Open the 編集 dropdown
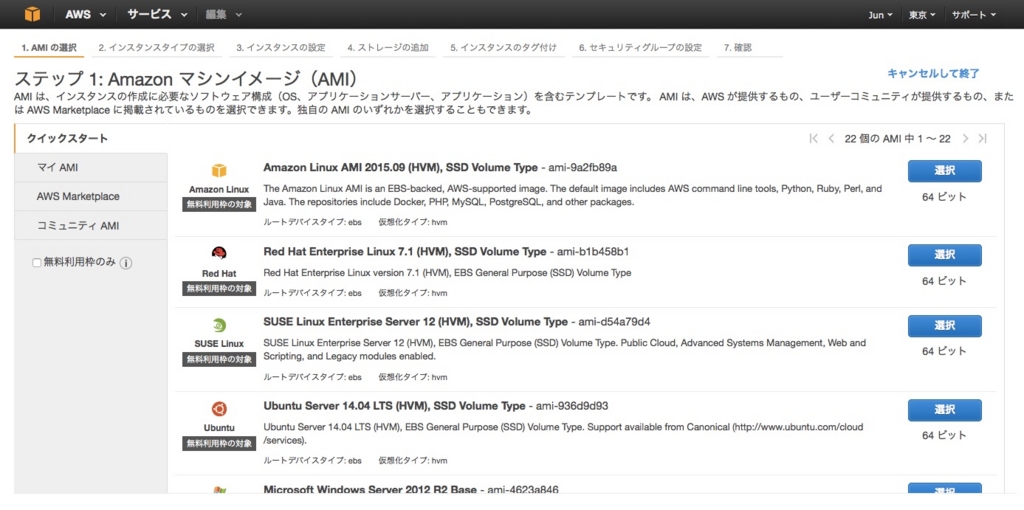 click(x=223, y=14)
